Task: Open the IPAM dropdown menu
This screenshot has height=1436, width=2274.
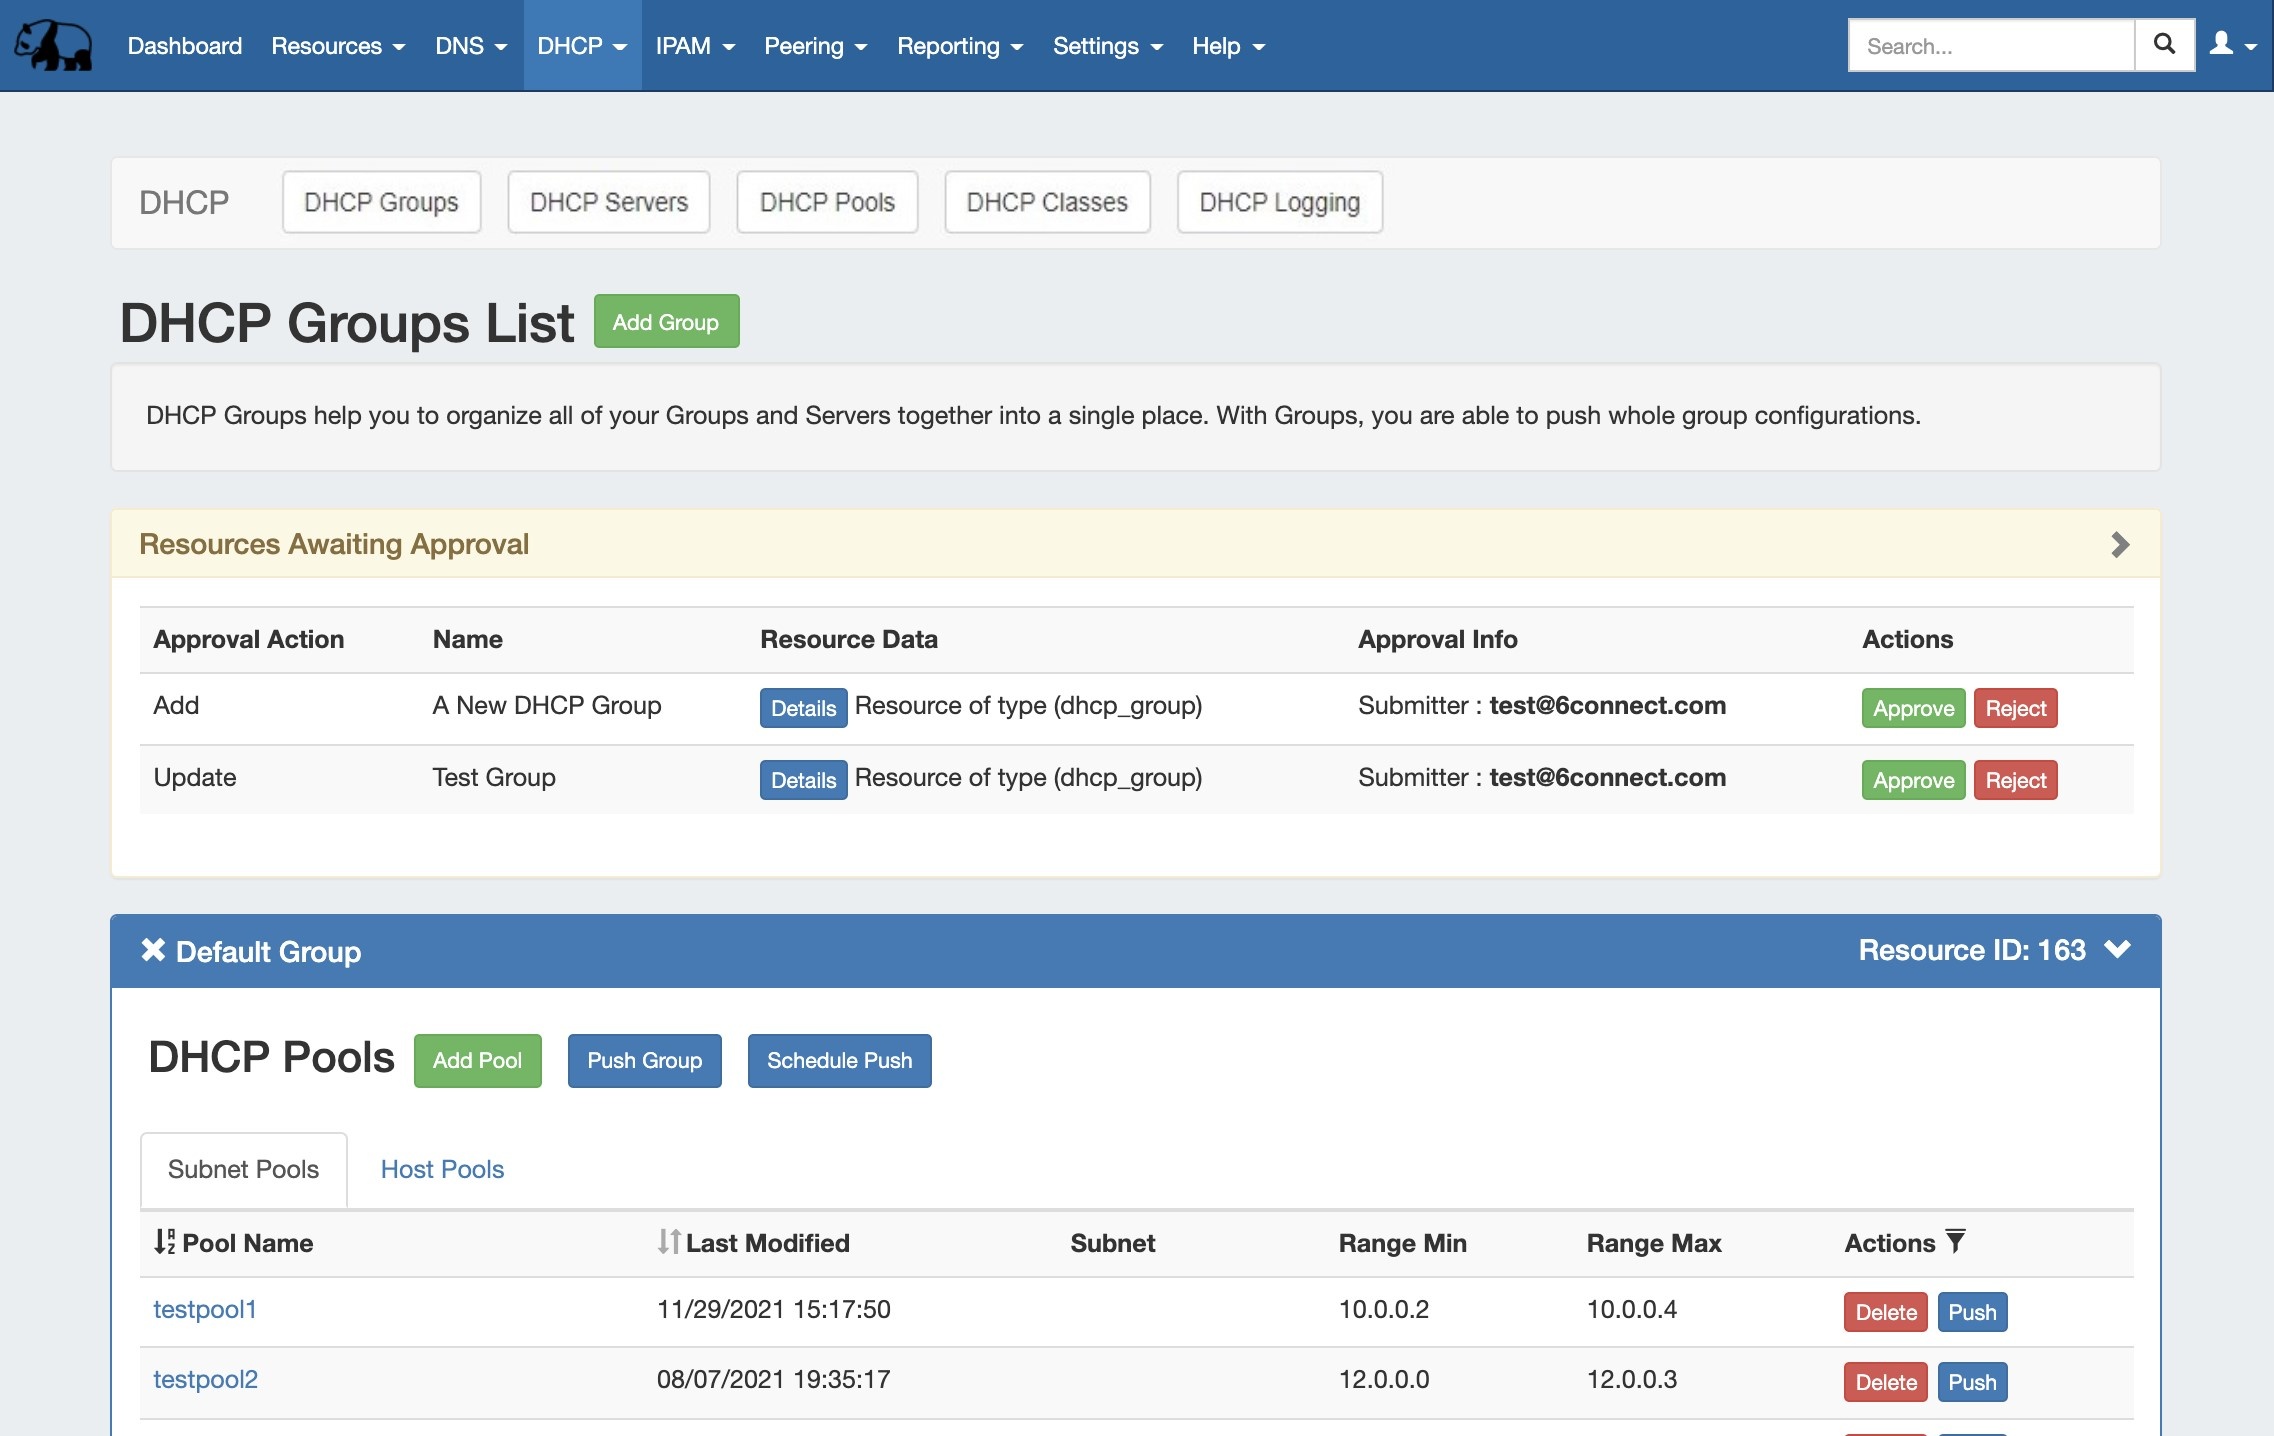Action: [x=694, y=46]
